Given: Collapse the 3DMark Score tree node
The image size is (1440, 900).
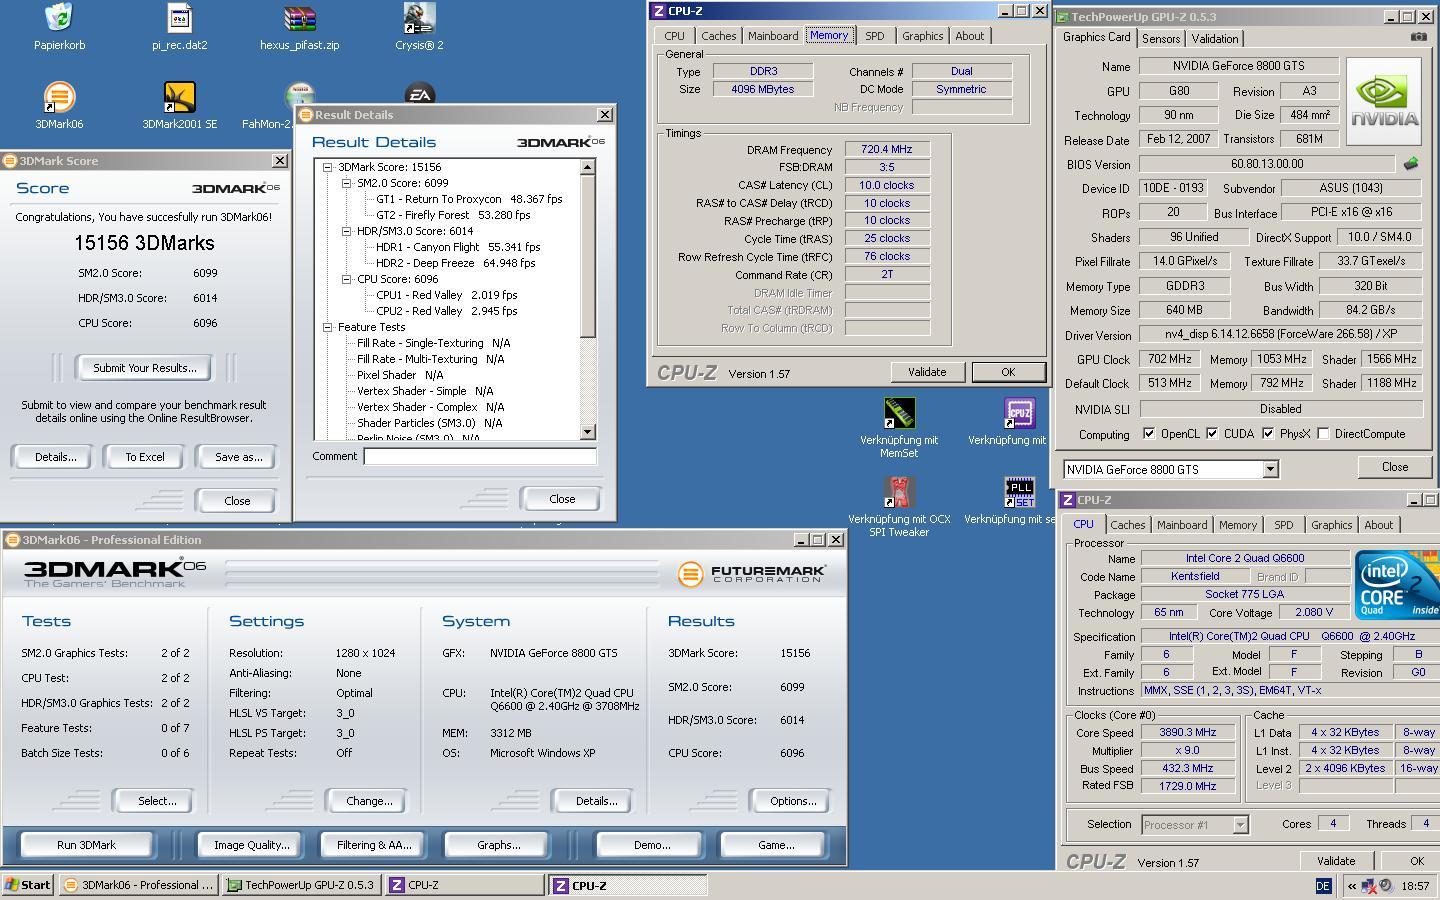Looking at the screenshot, I should [328, 167].
